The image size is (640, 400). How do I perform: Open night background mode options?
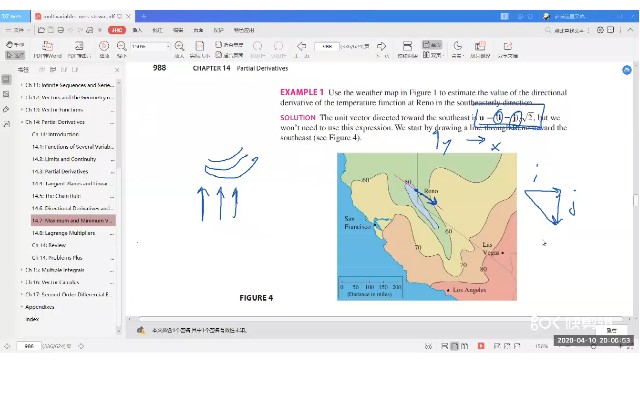pos(458,50)
